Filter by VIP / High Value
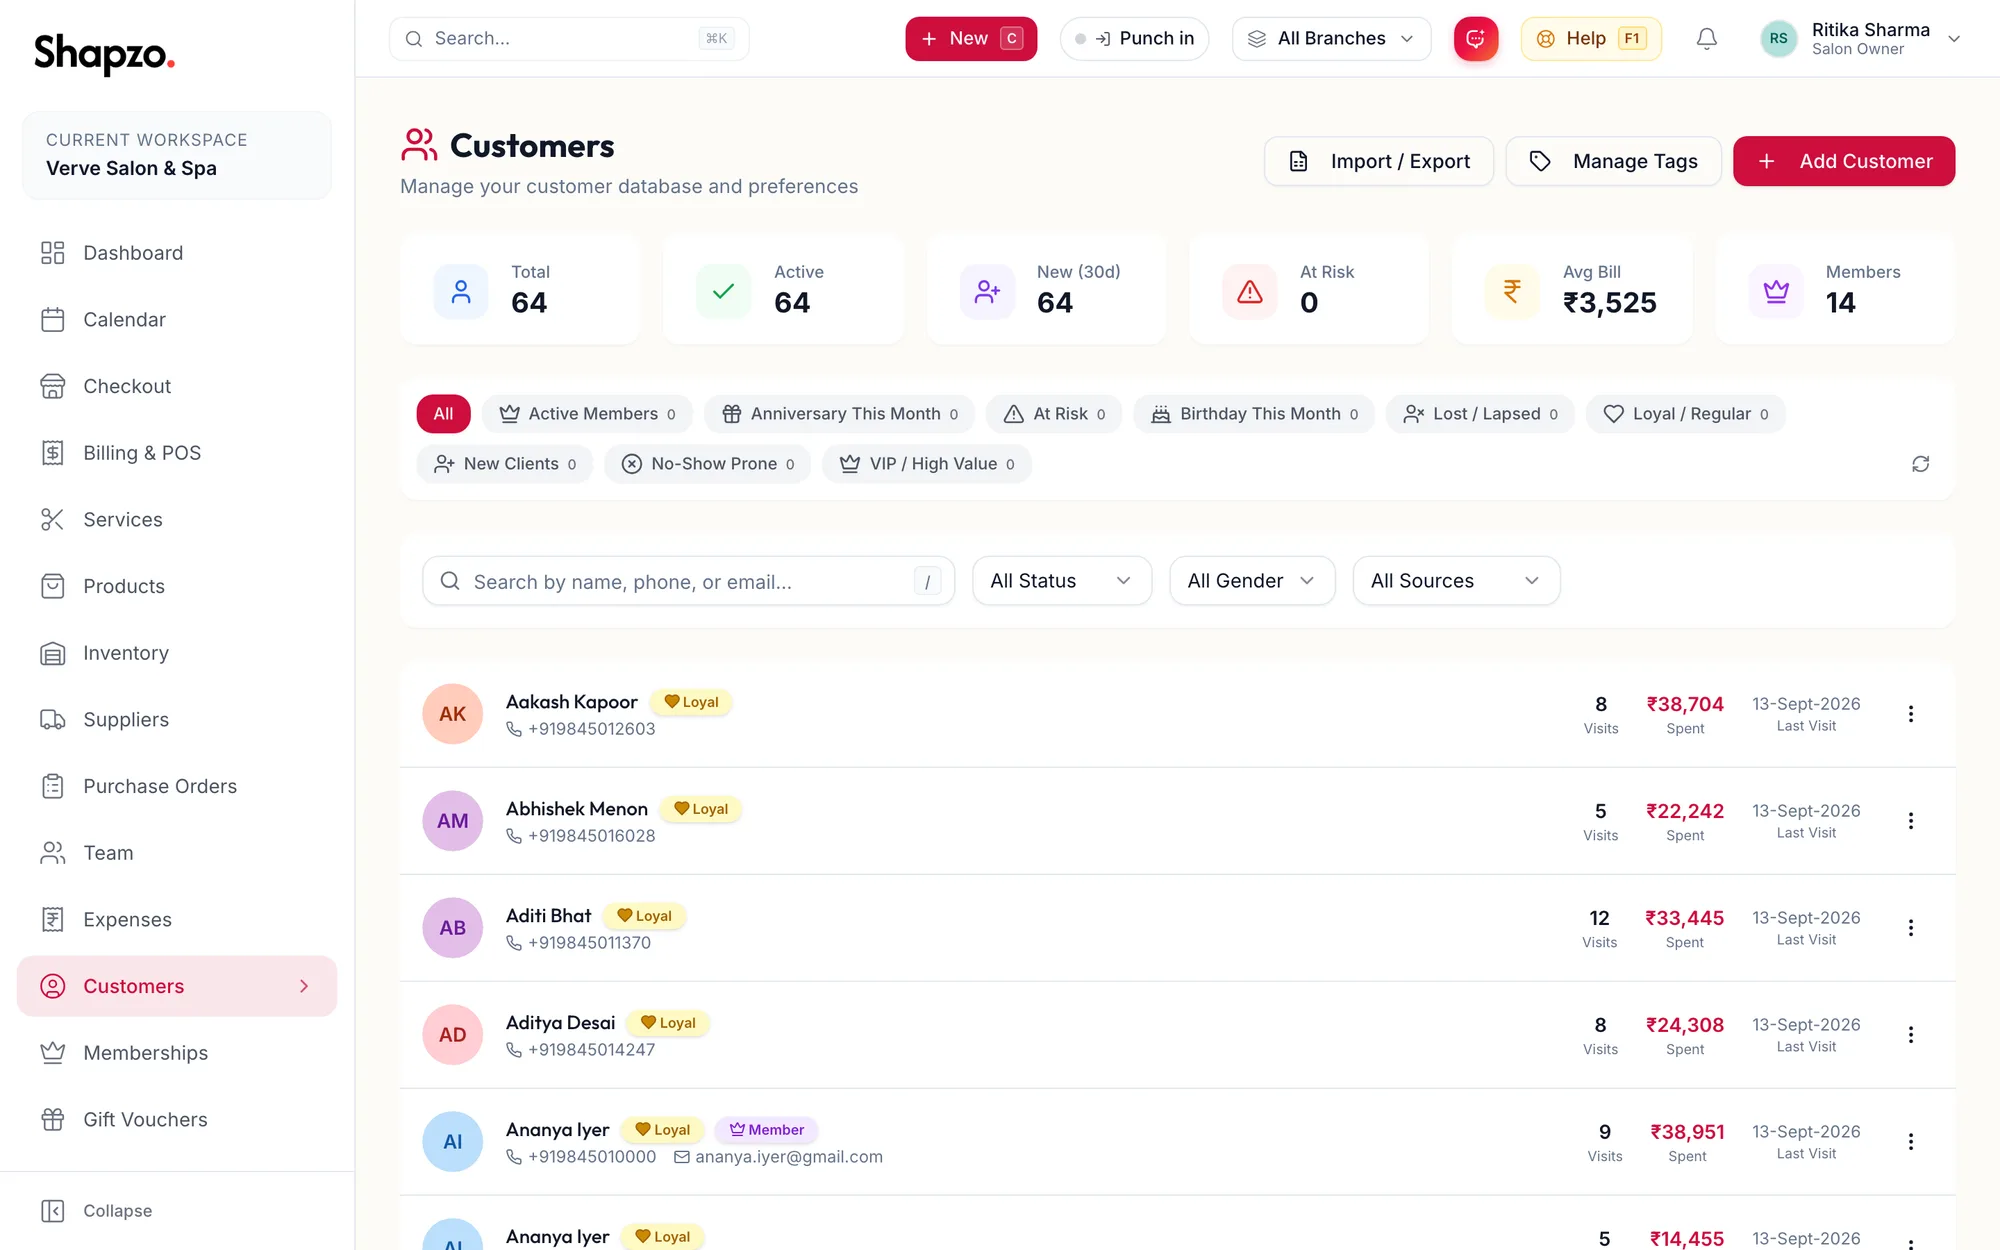This screenshot has width=2000, height=1250. pyautogui.click(x=927, y=464)
